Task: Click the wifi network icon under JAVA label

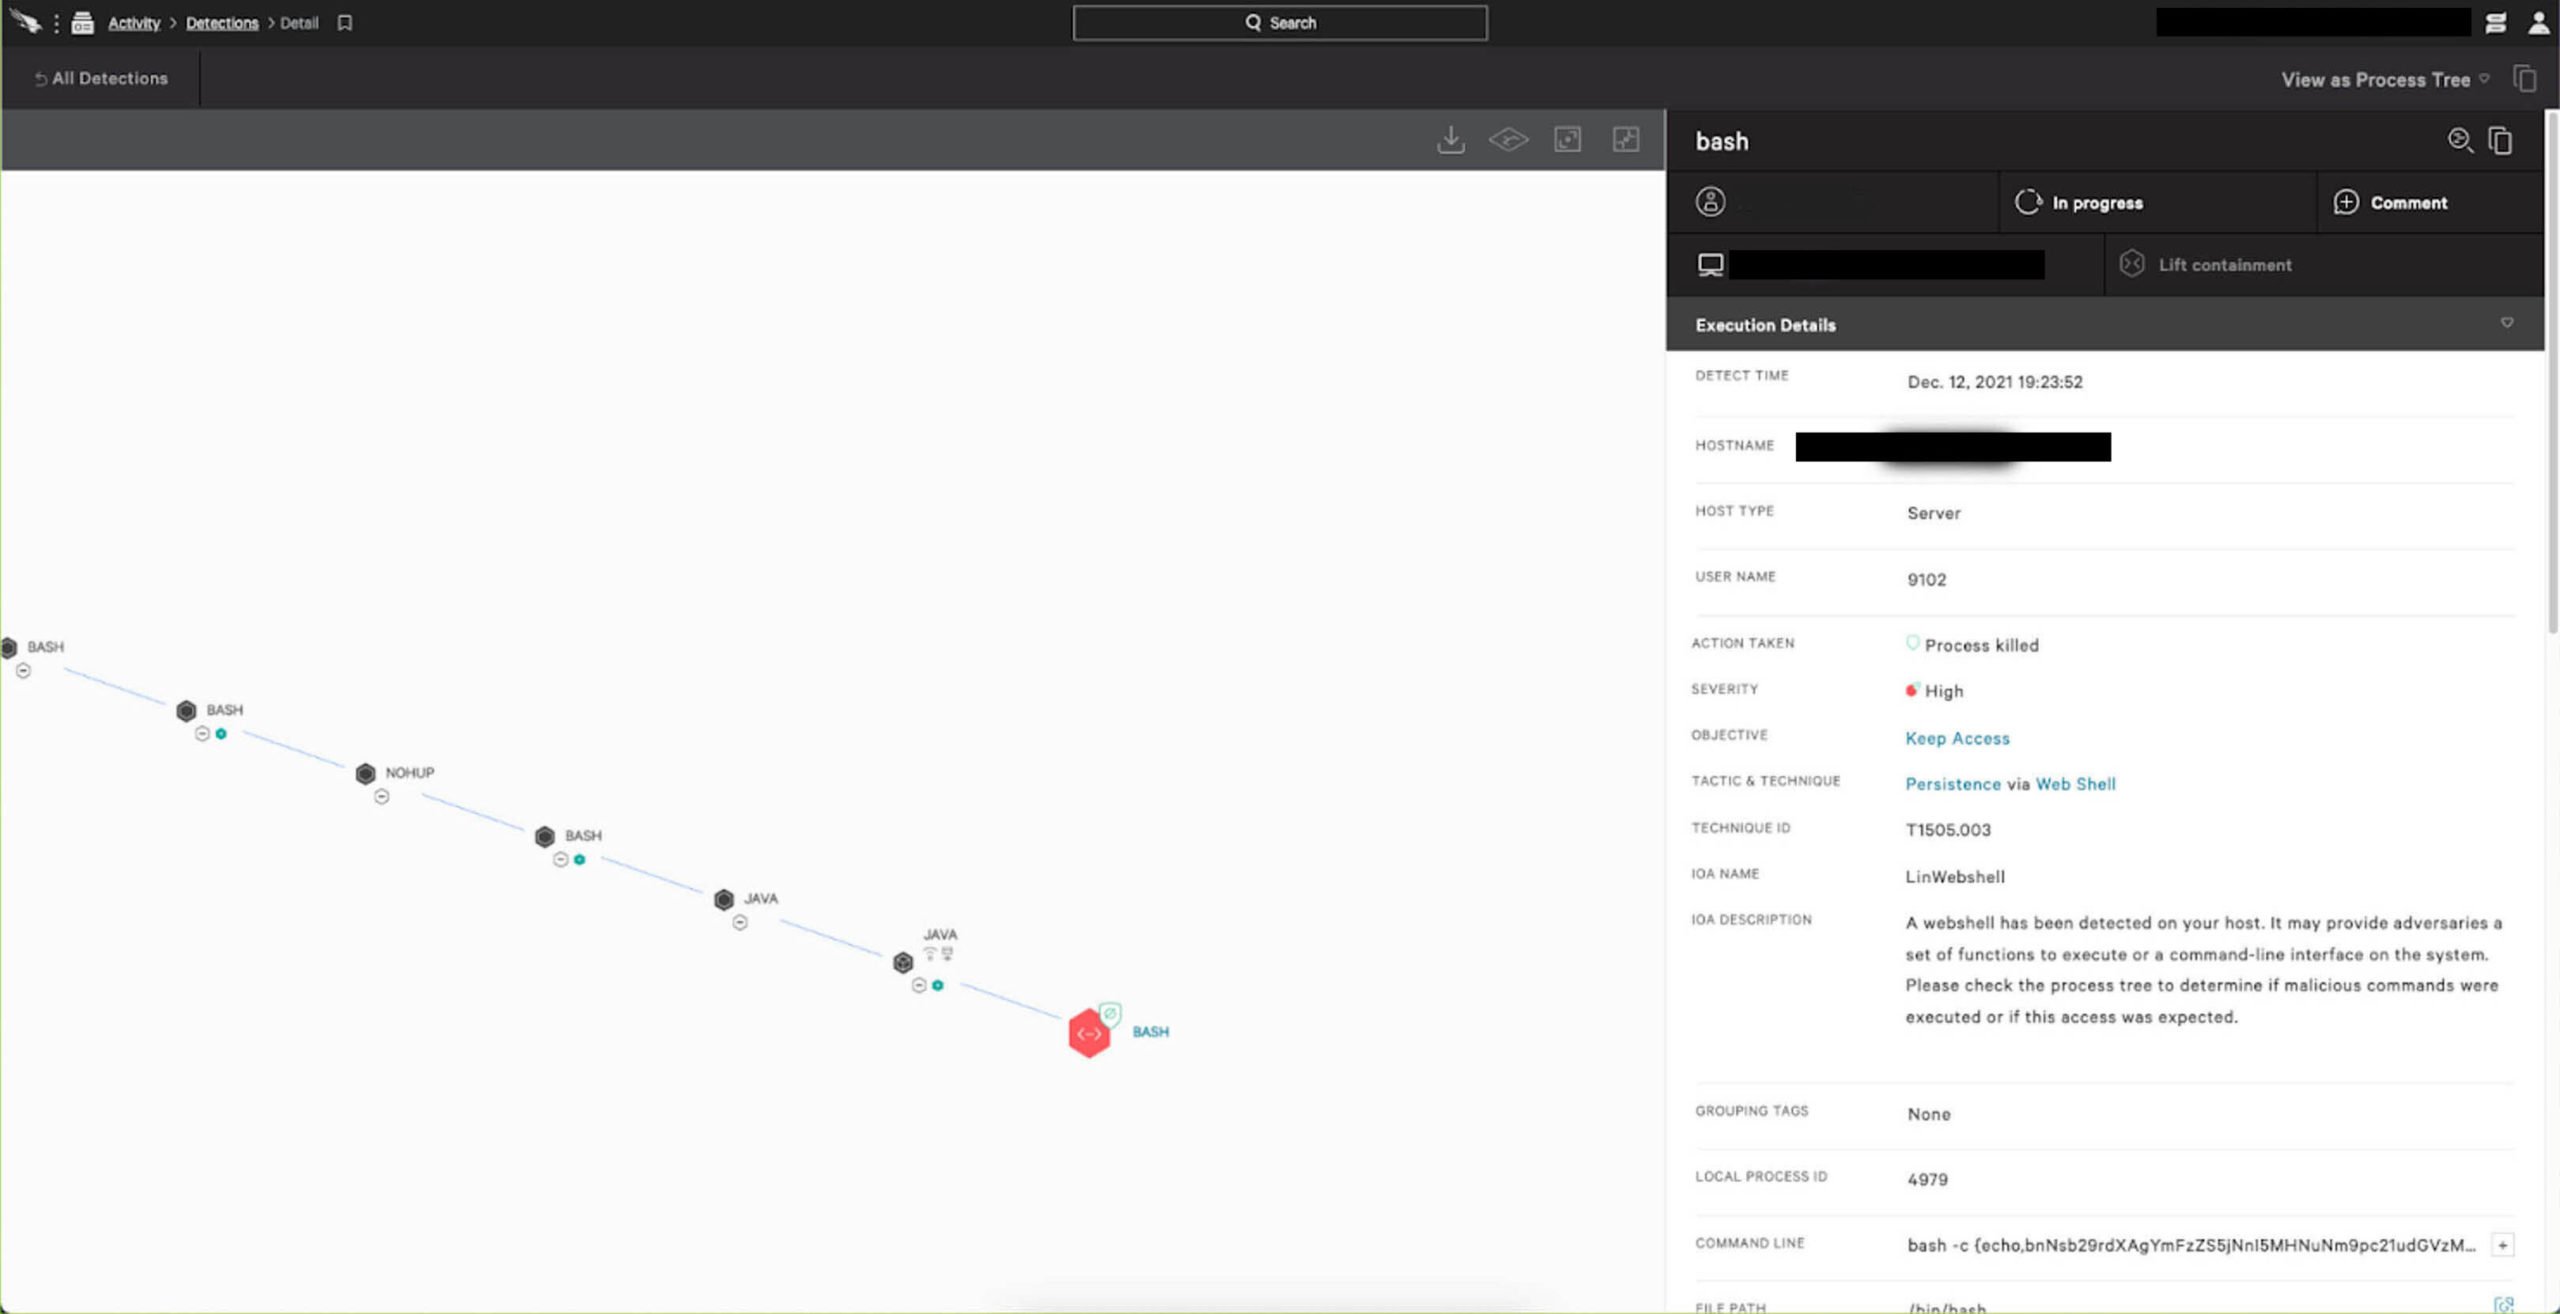Action: 930,954
